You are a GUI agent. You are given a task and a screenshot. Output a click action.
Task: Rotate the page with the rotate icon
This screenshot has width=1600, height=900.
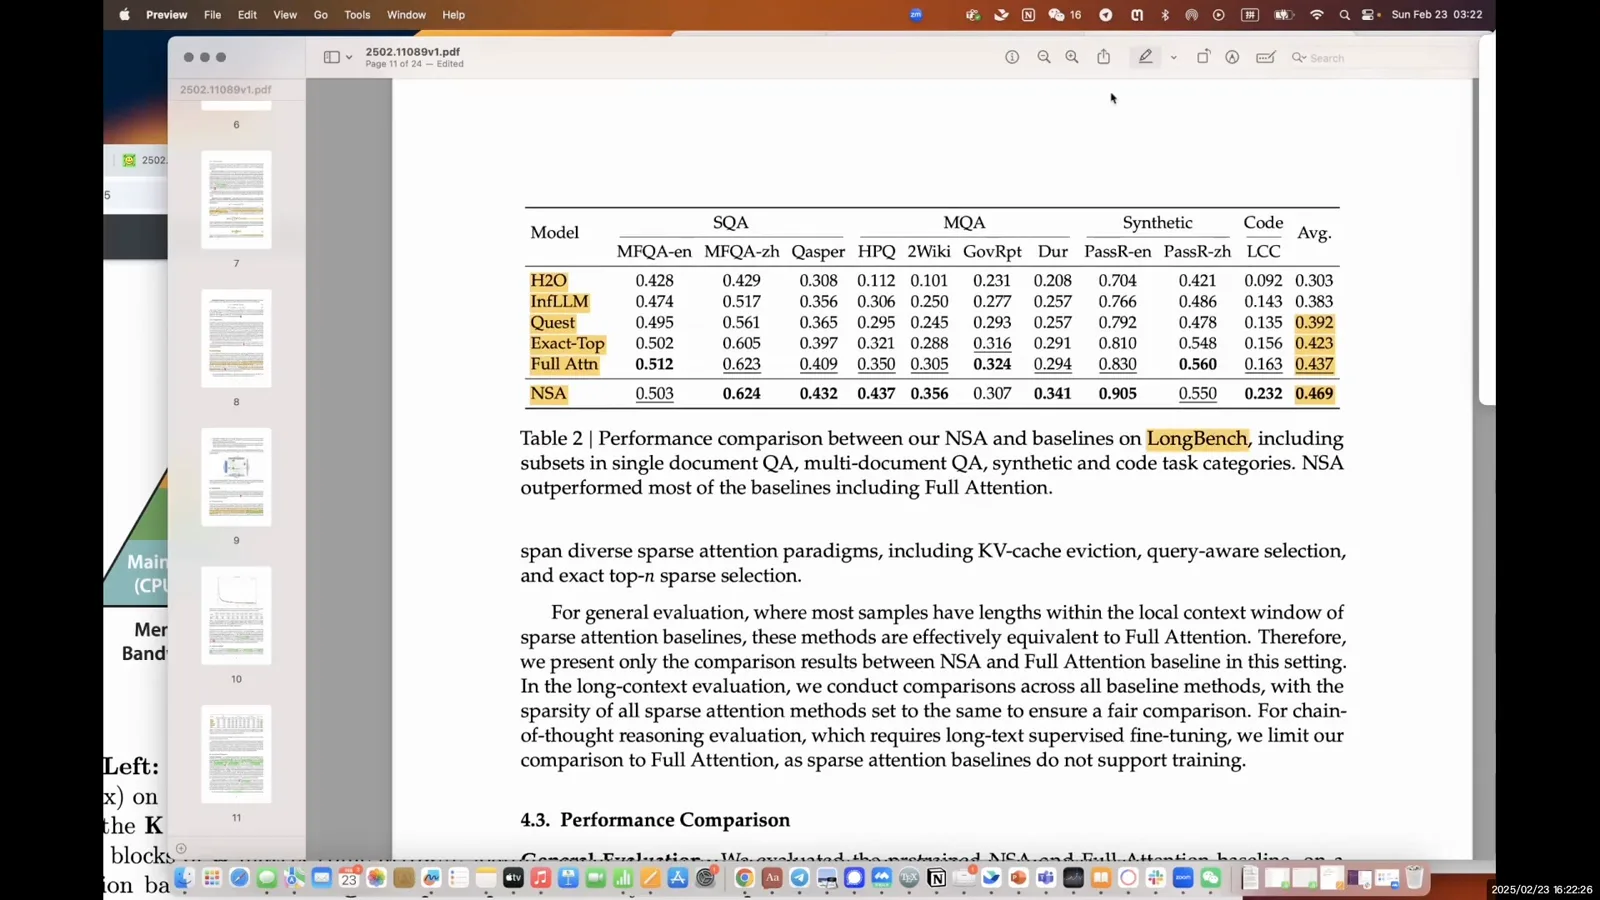click(x=1203, y=57)
